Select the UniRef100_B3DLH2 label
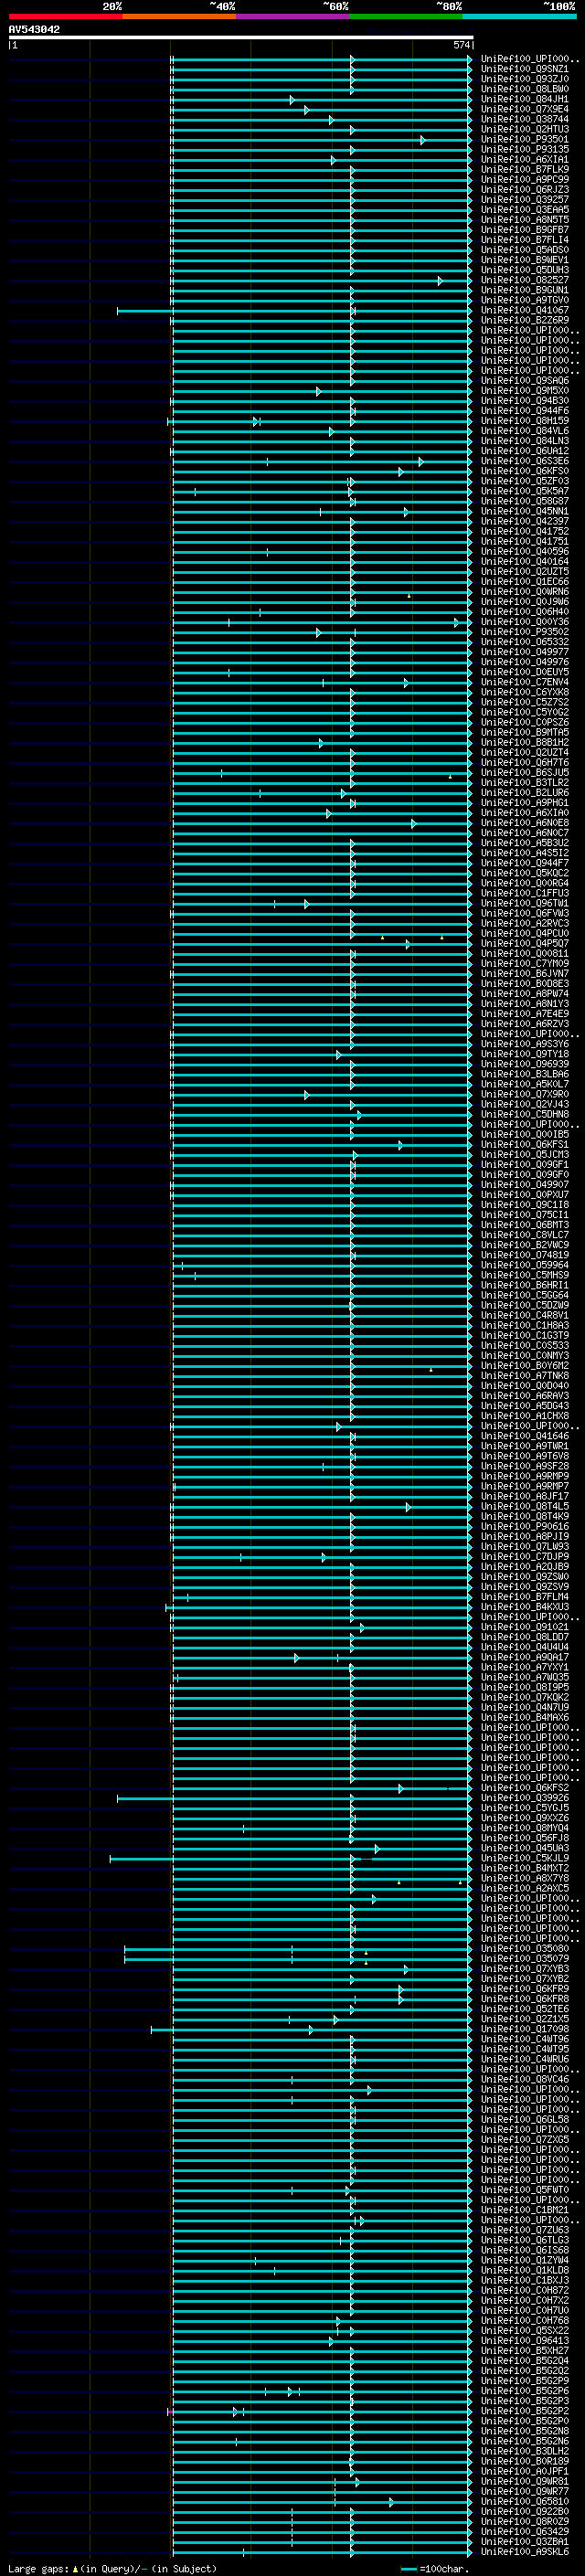Screen dimensions: 585x2576 click(x=524, y=2451)
